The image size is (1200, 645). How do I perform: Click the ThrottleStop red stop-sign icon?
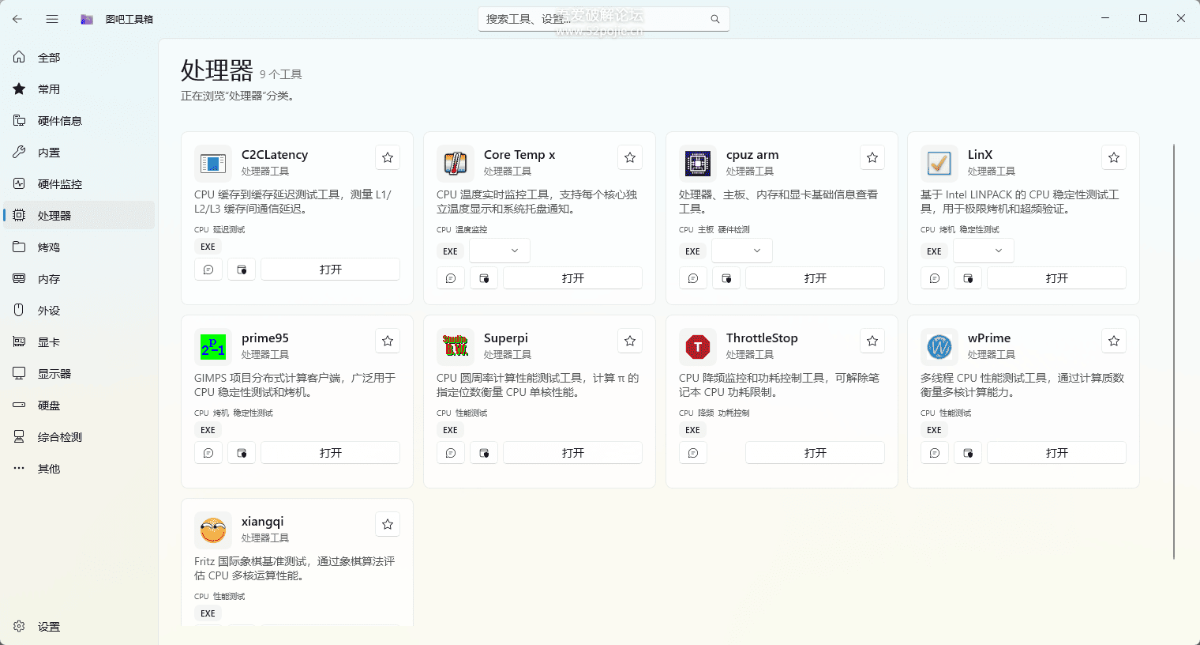click(x=697, y=346)
